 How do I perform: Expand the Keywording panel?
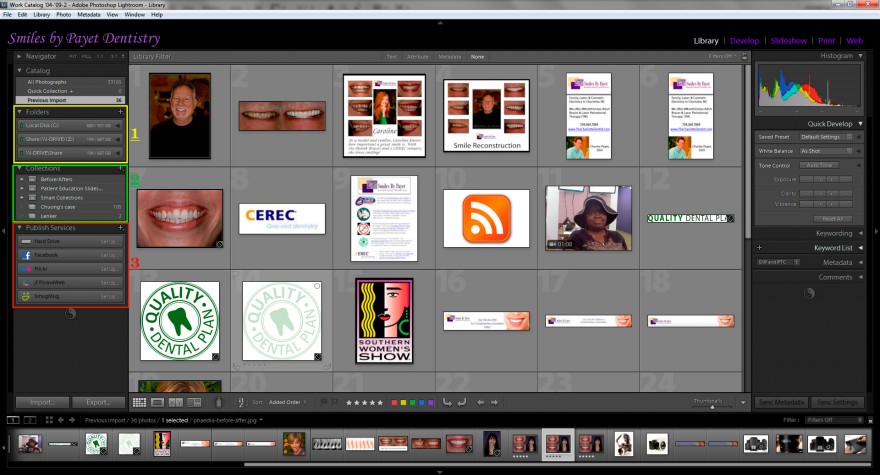[861, 233]
